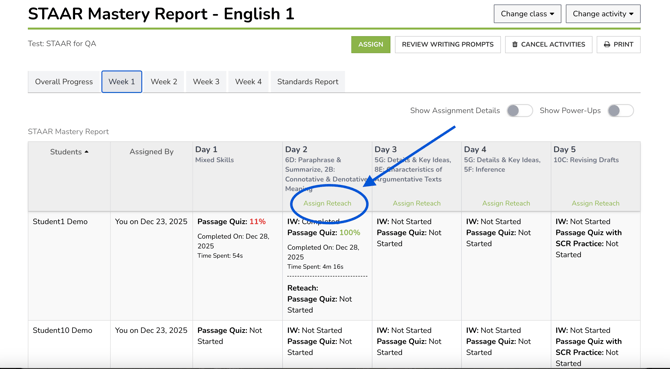Switch to the Overall Progress tab
Image resolution: width=670 pixels, height=369 pixels.
[64, 82]
